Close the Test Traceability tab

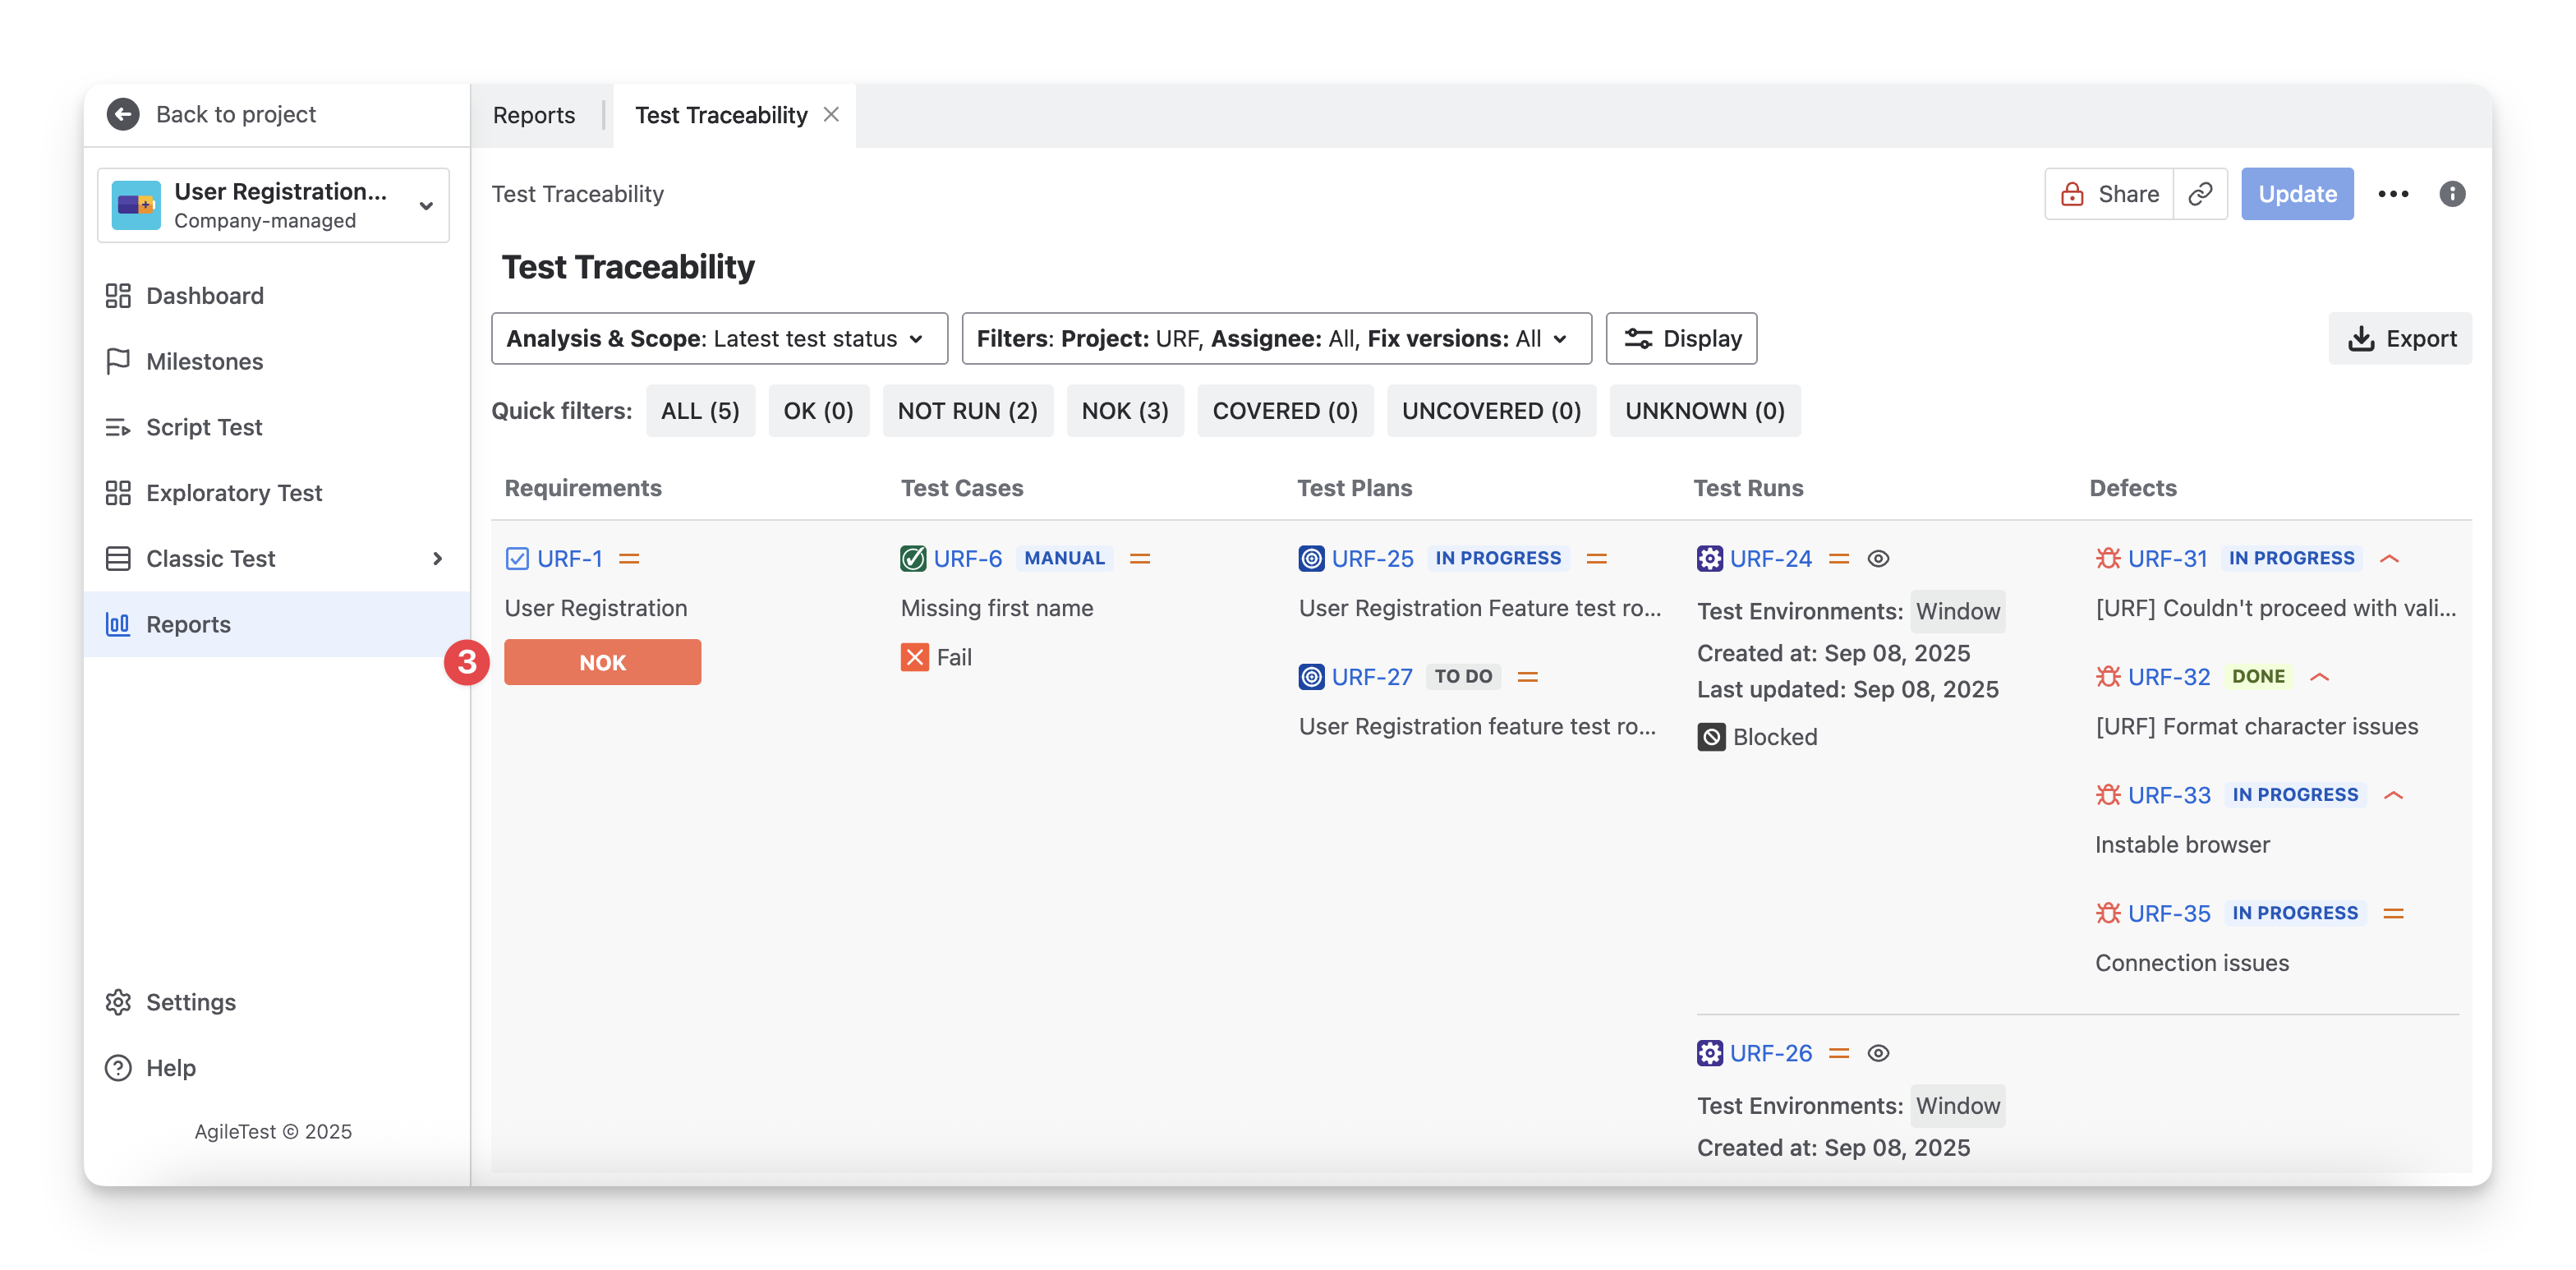[831, 115]
